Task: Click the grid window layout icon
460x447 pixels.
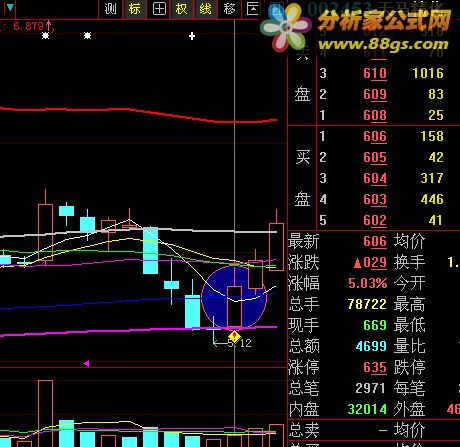Action: [159, 9]
